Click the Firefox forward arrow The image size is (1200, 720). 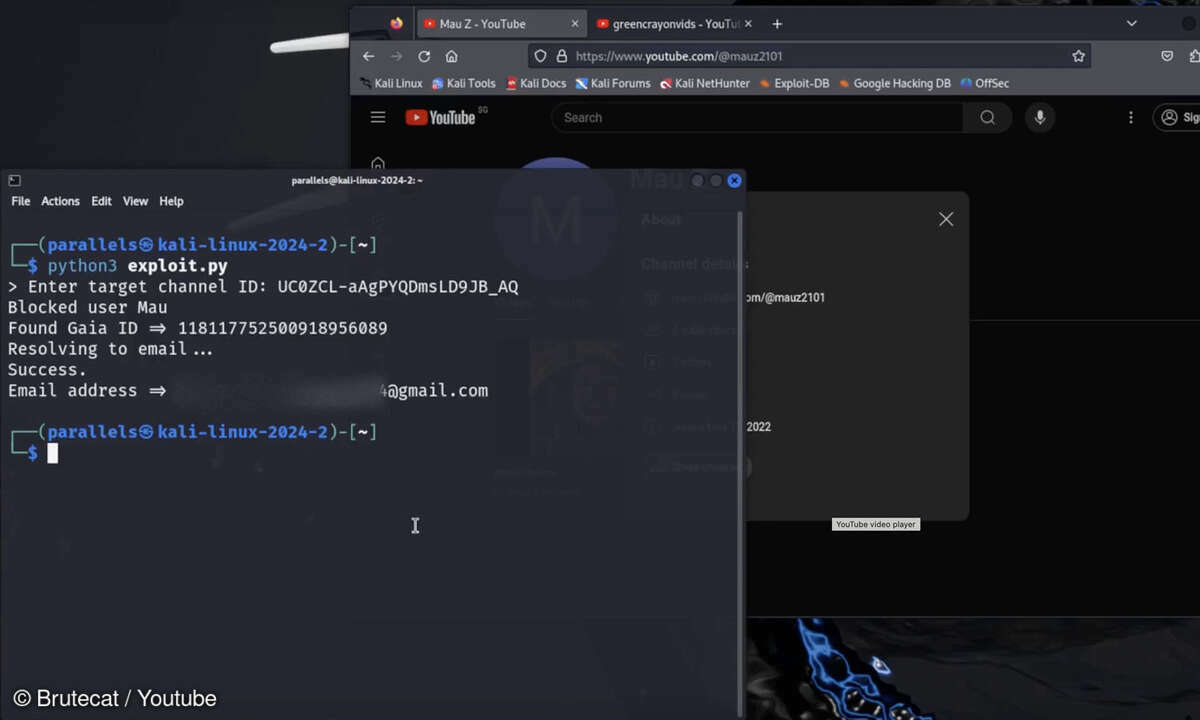tap(397, 56)
